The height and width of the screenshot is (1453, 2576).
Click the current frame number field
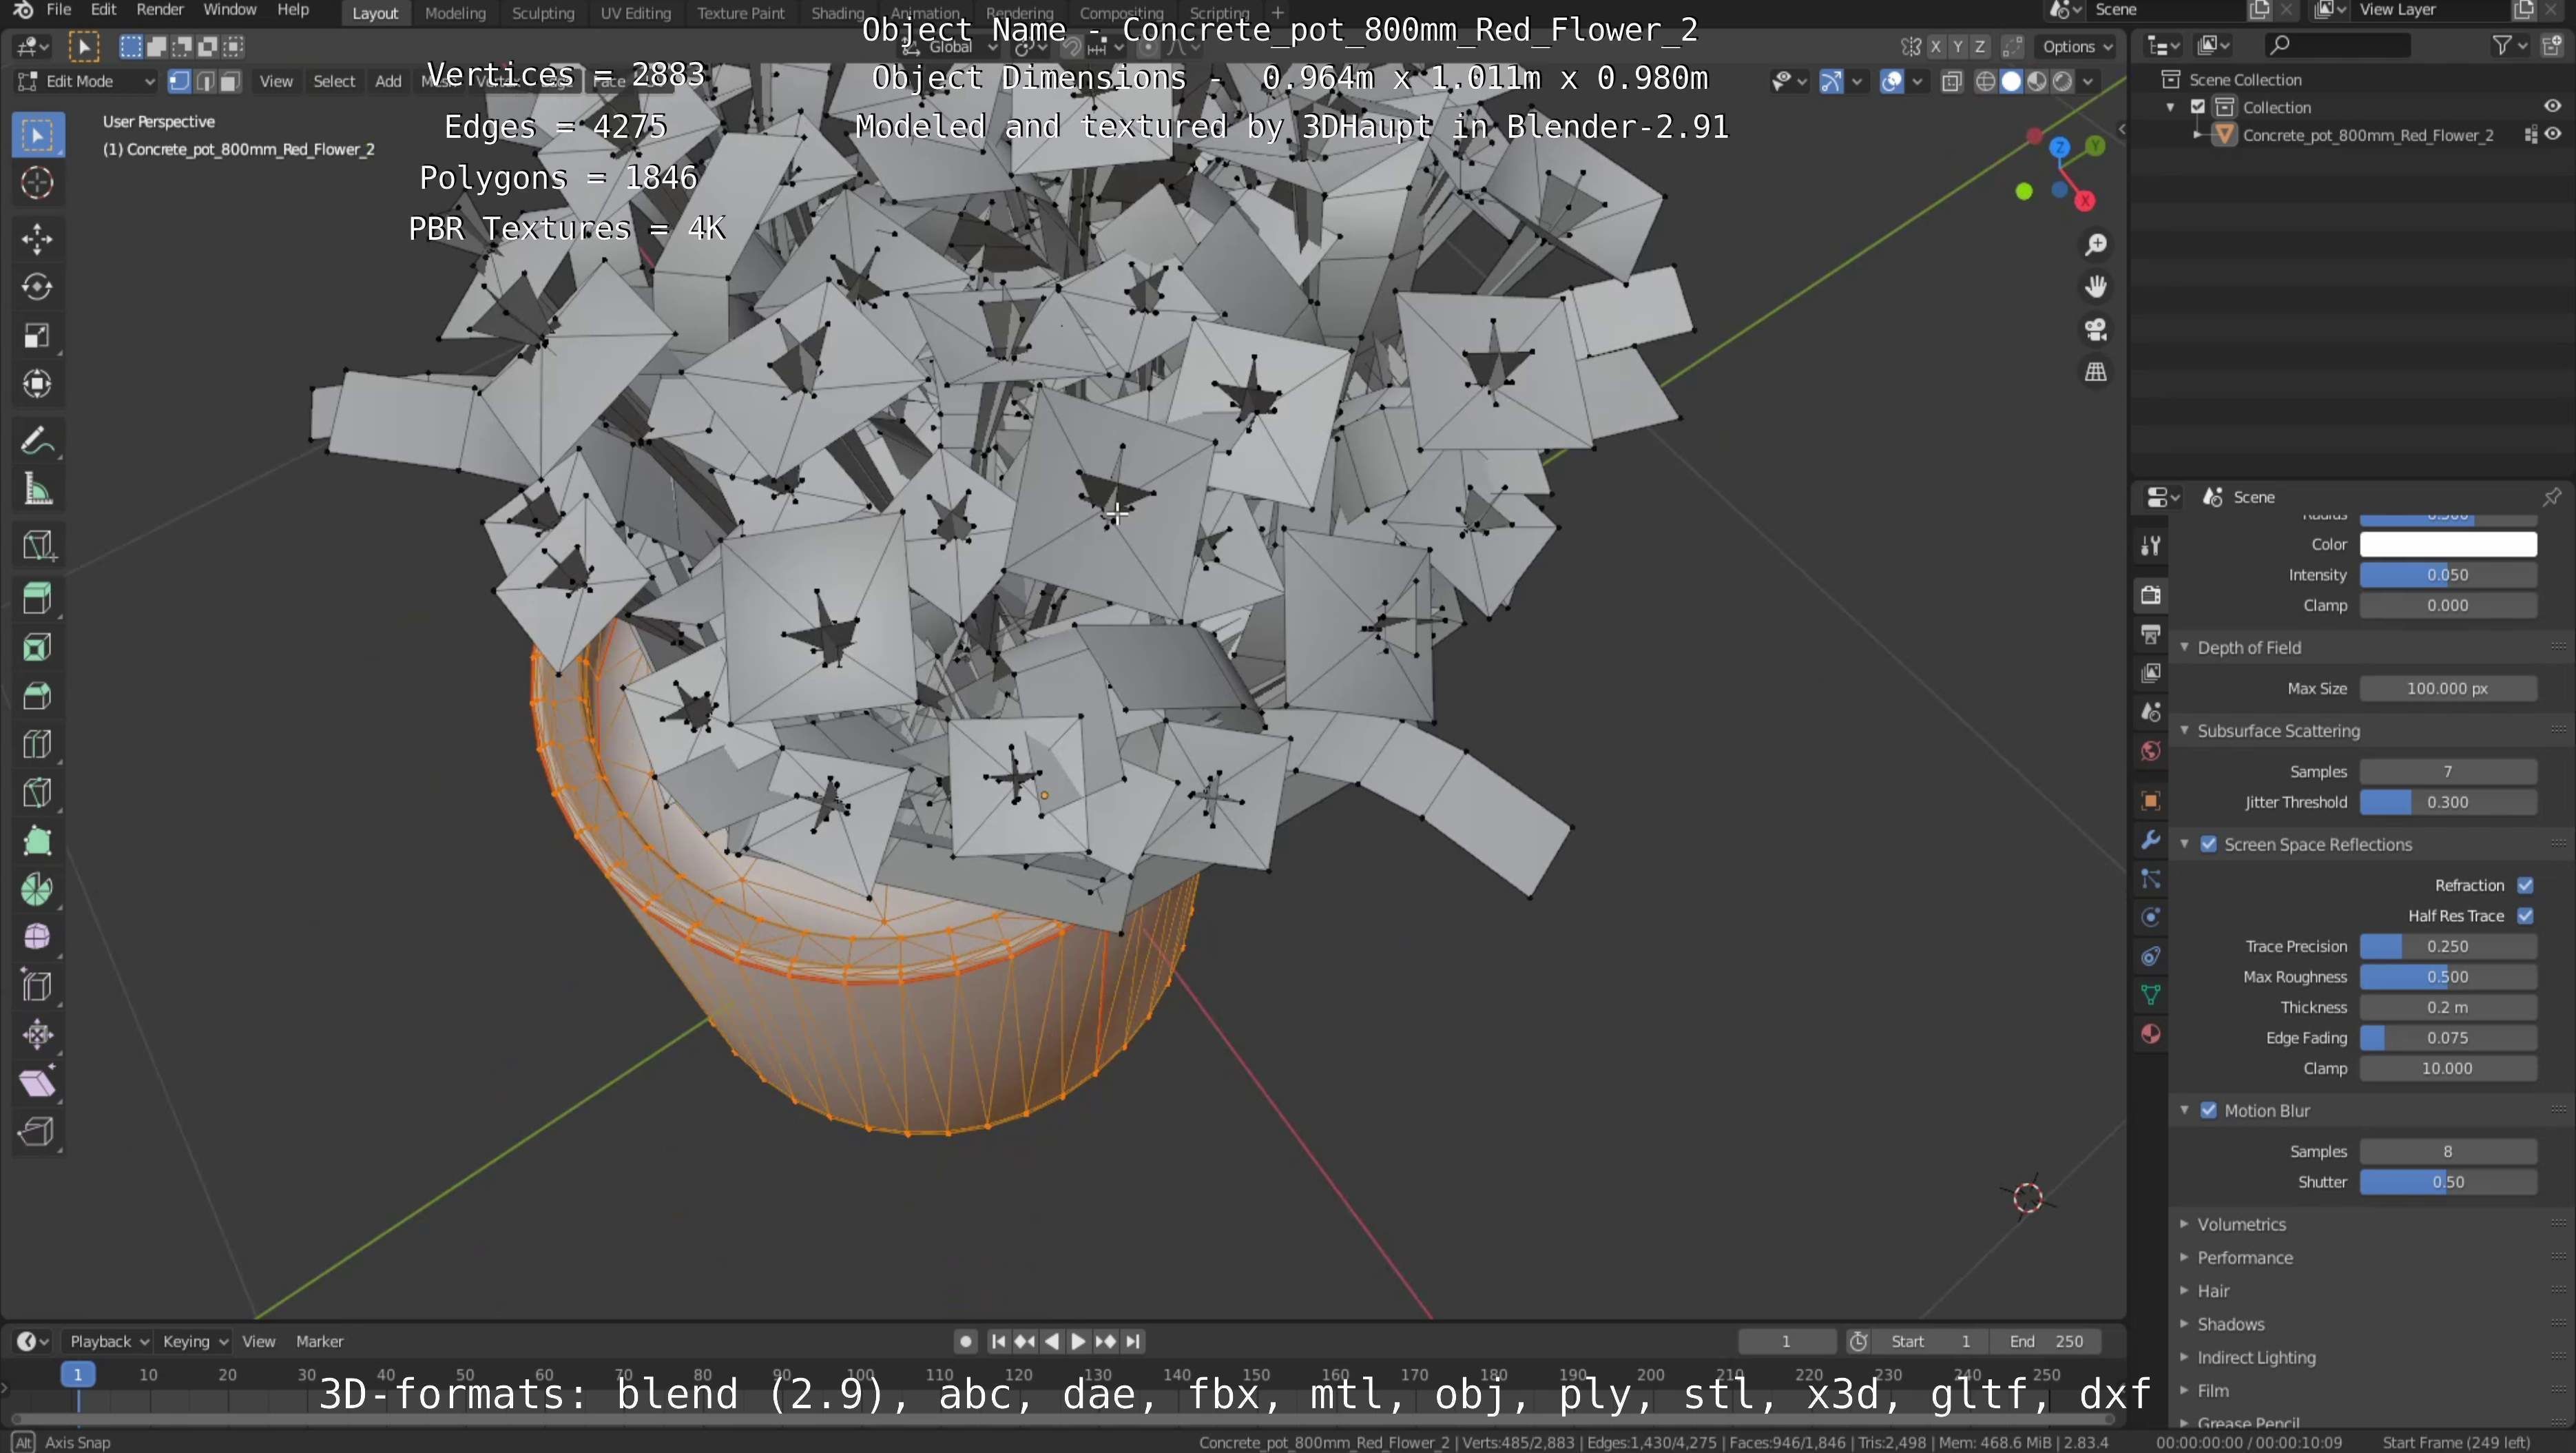(x=1786, y=1342)
